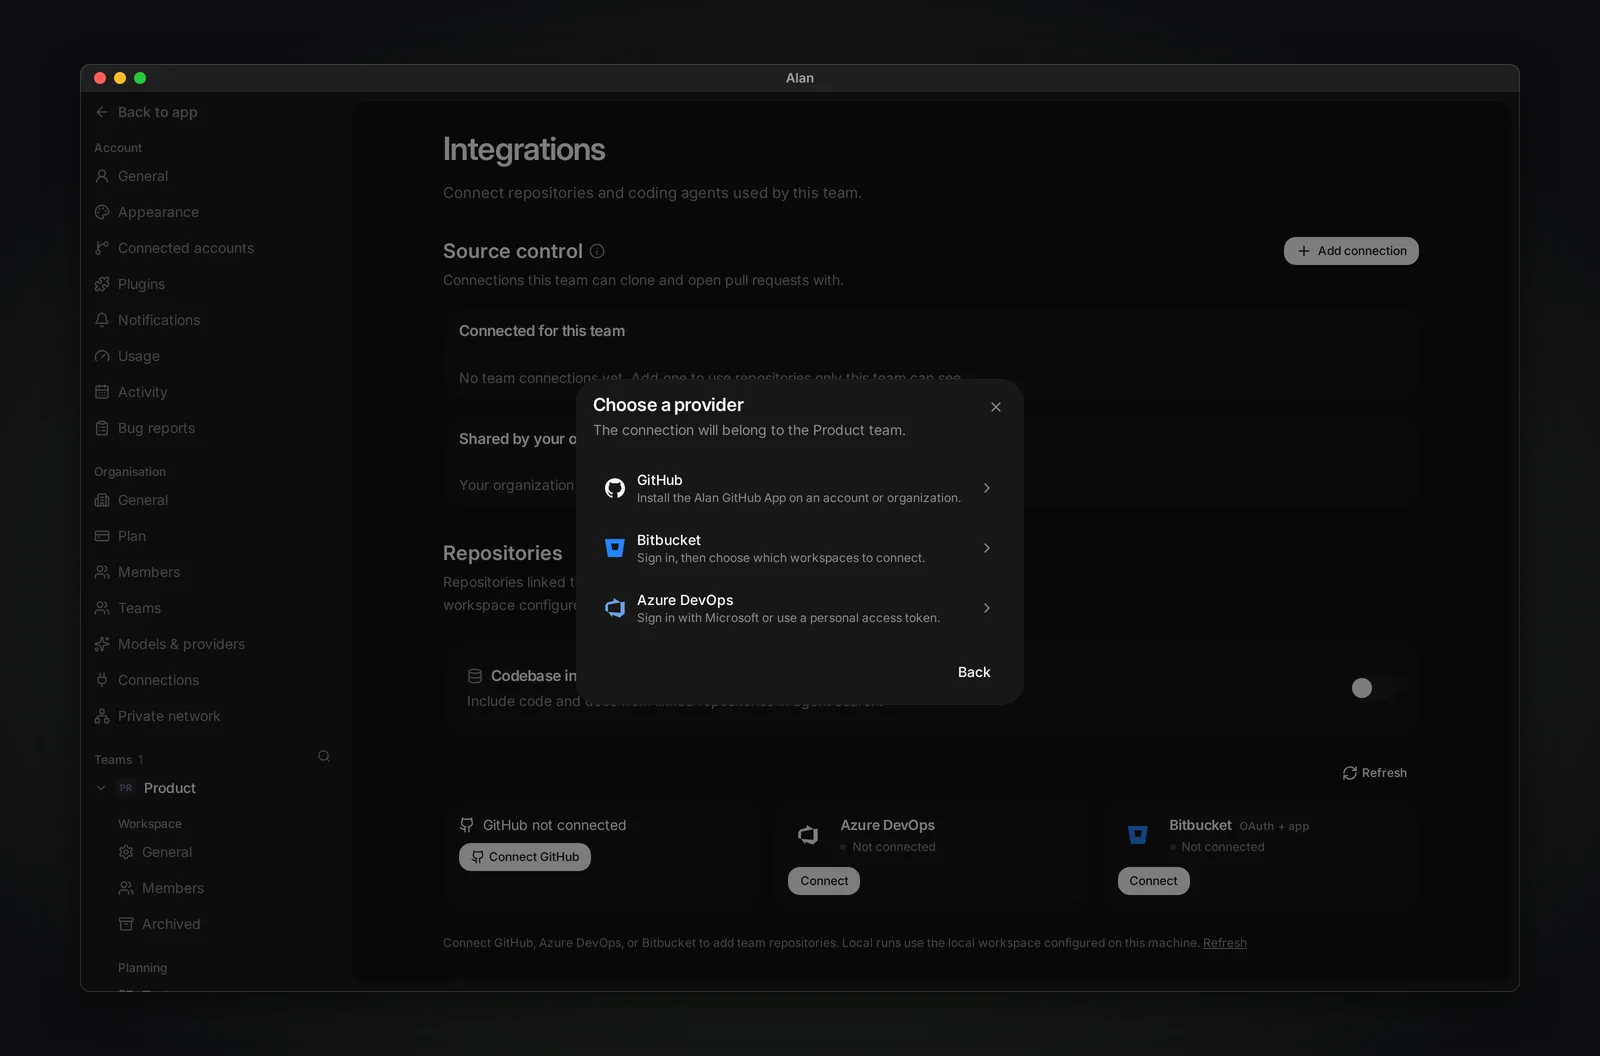Select the Product team row
The width and height of the screenshot is (1600, 1056).
pos(170,788)
